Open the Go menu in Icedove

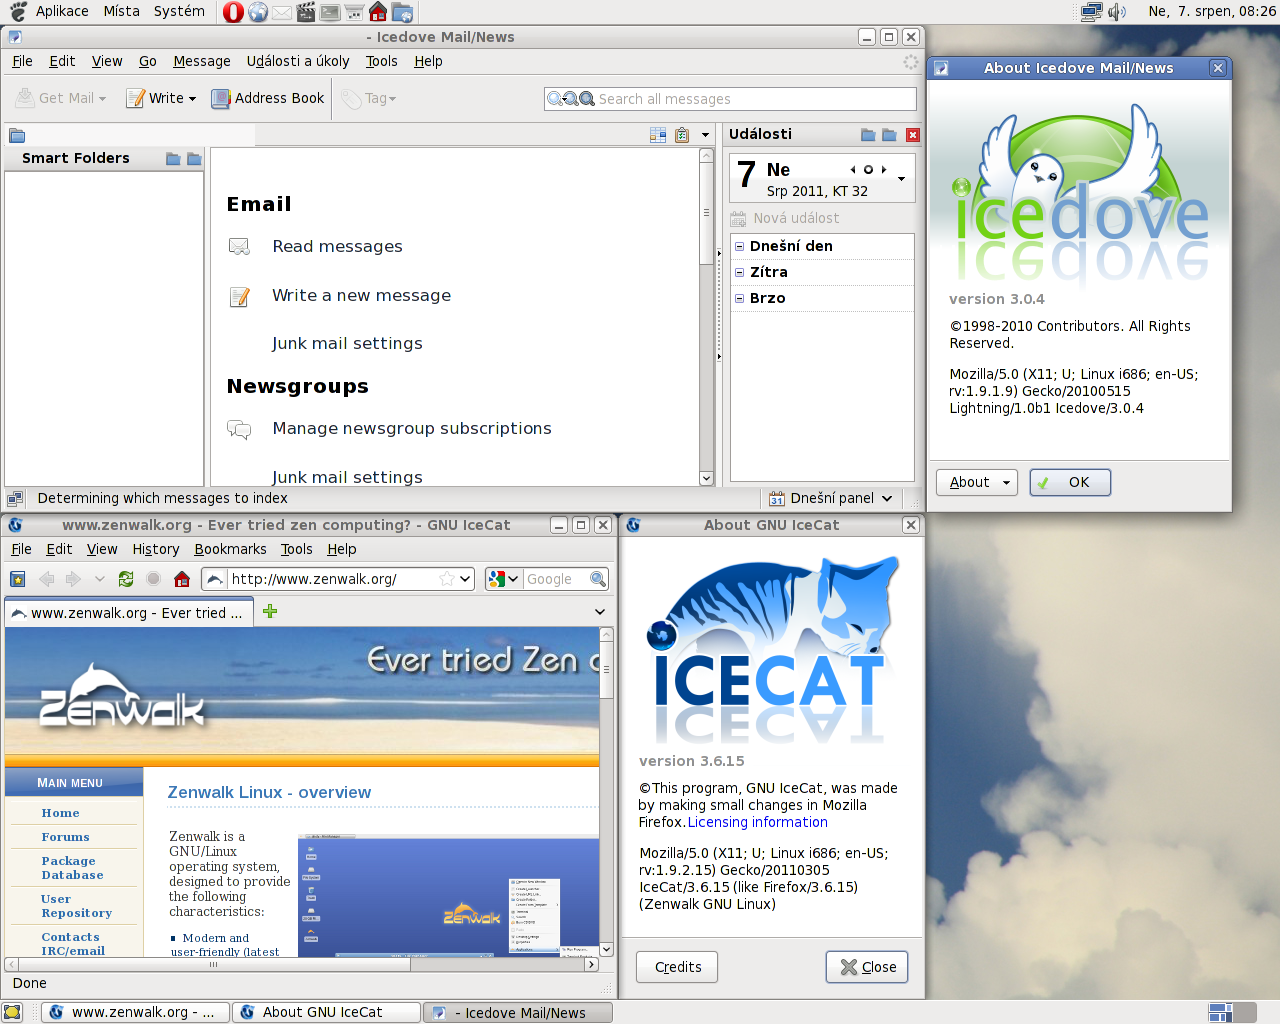(148, 61)
